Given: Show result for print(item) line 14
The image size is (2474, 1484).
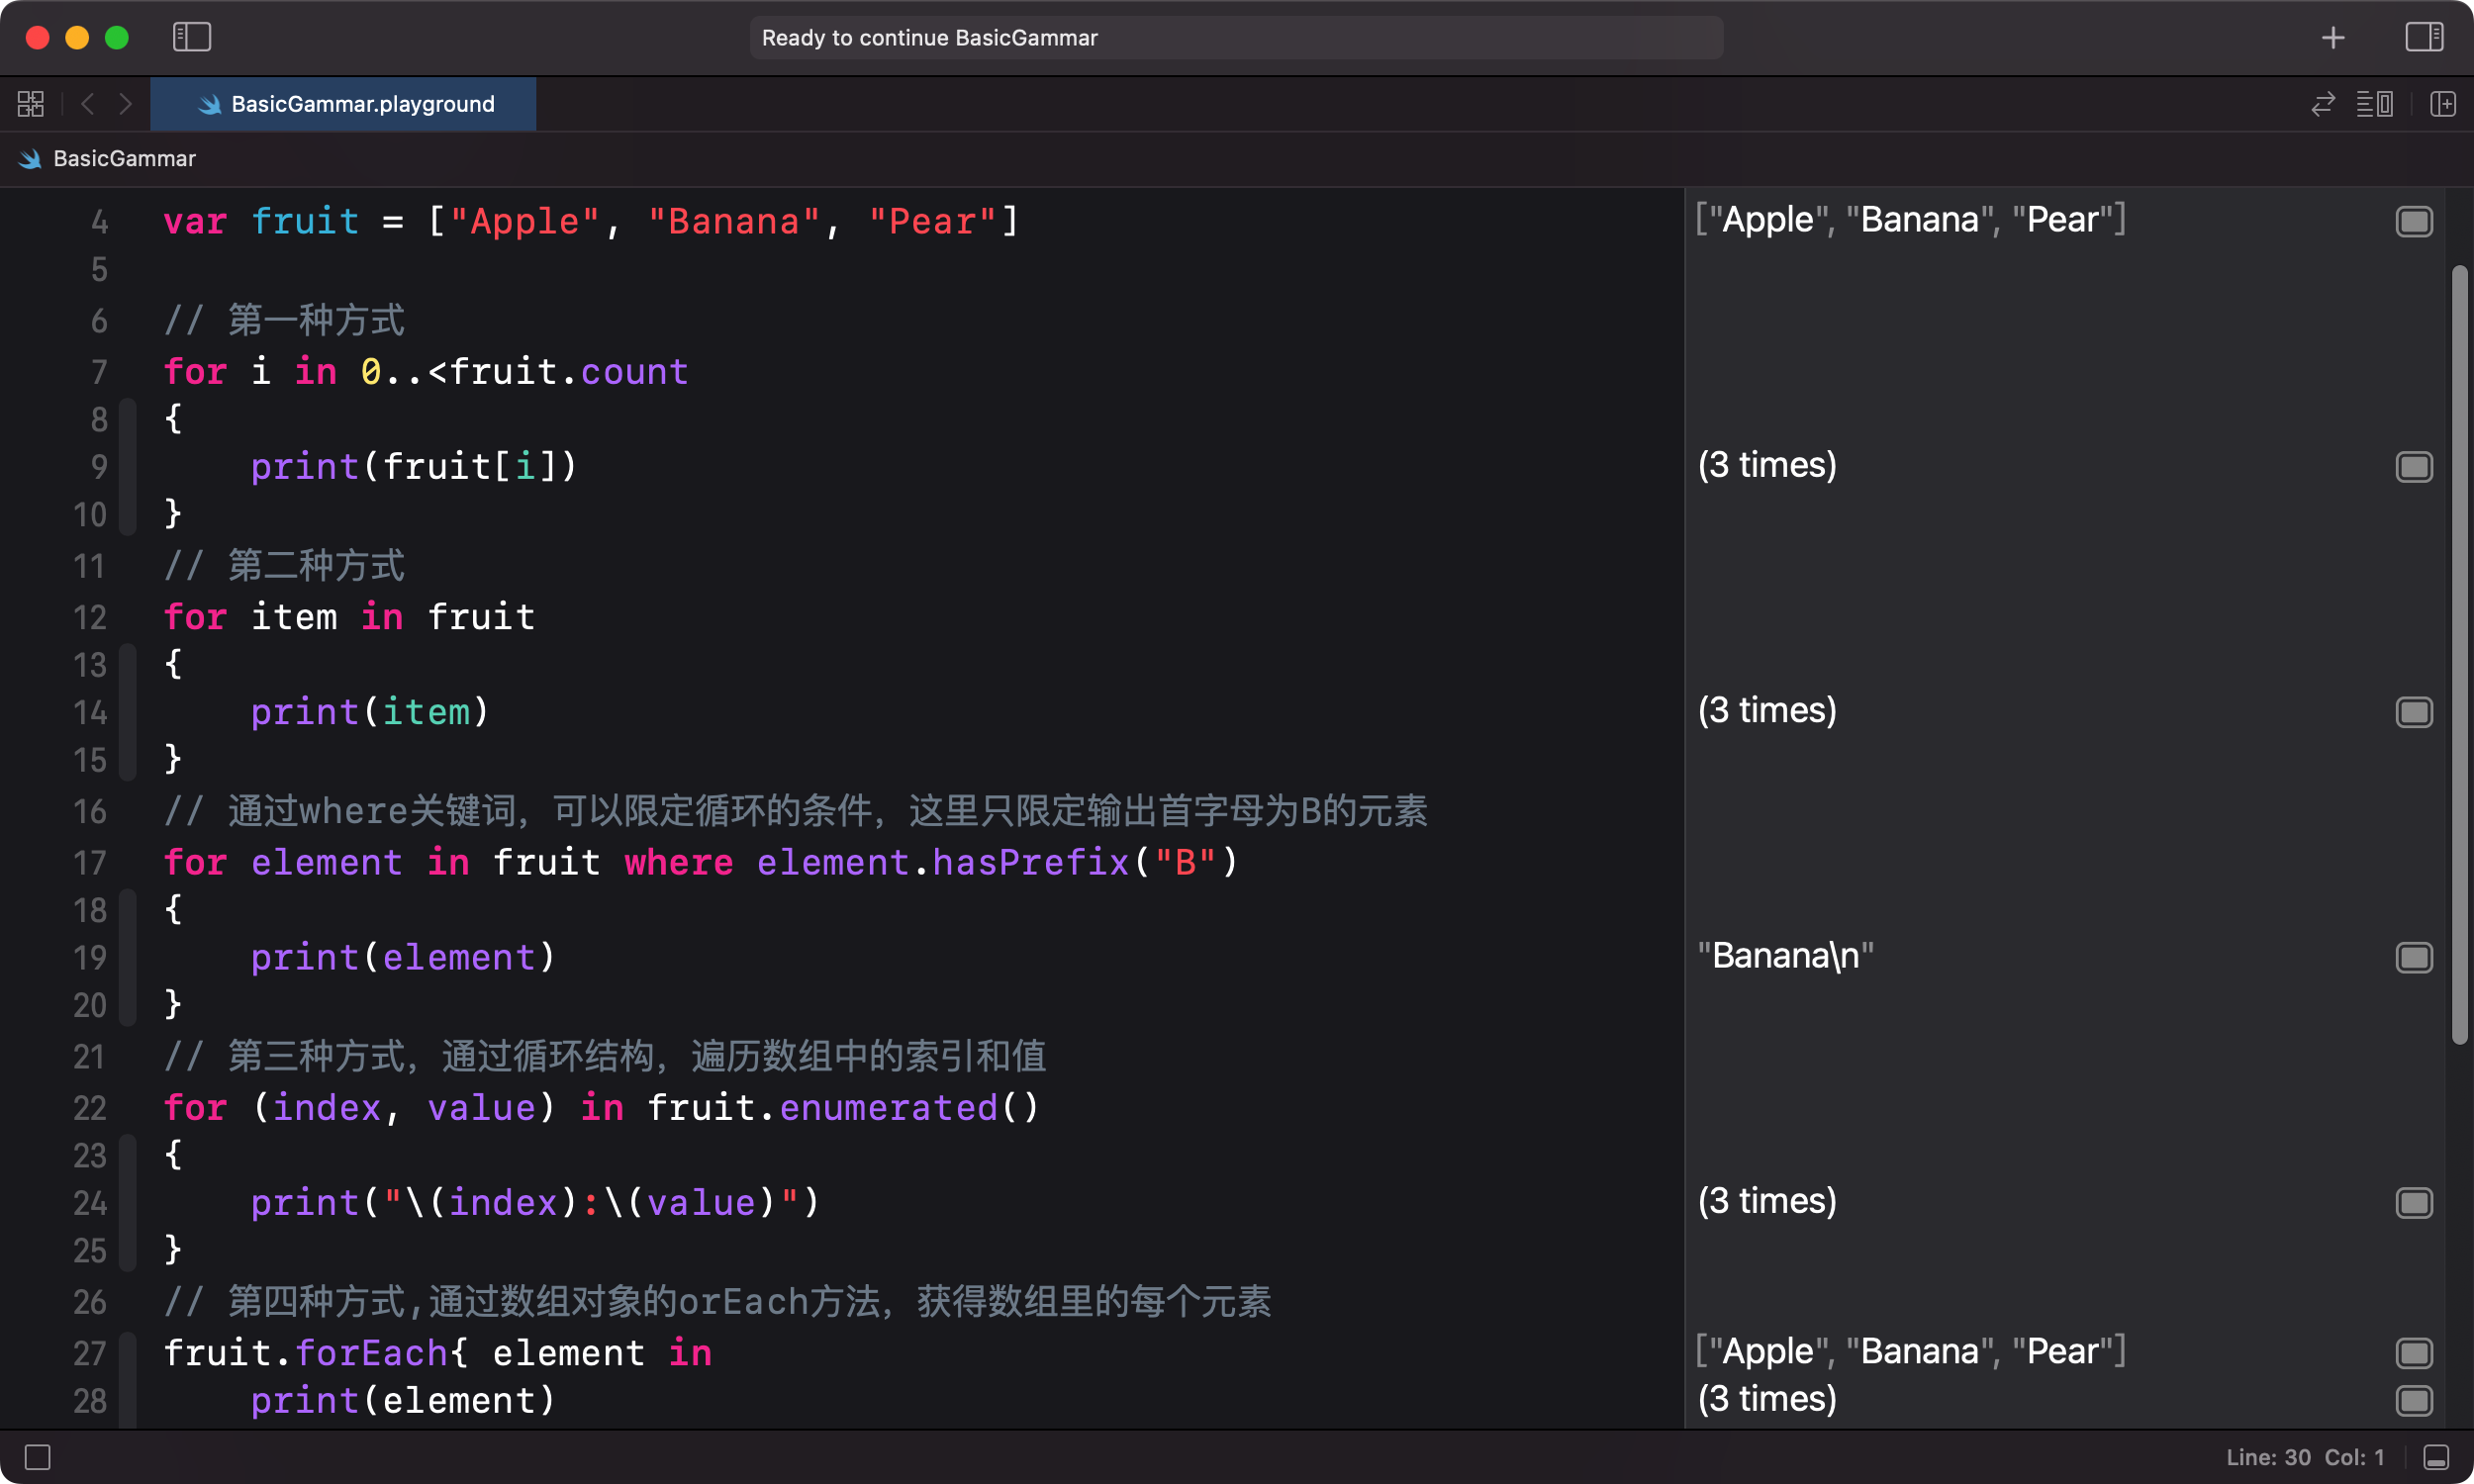Looking at the screenshot, I should (x=2414, y=711).
